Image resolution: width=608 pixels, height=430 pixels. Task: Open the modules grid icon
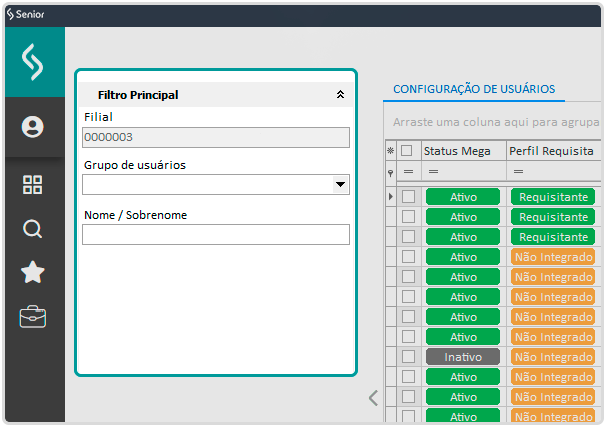[33, 185]
